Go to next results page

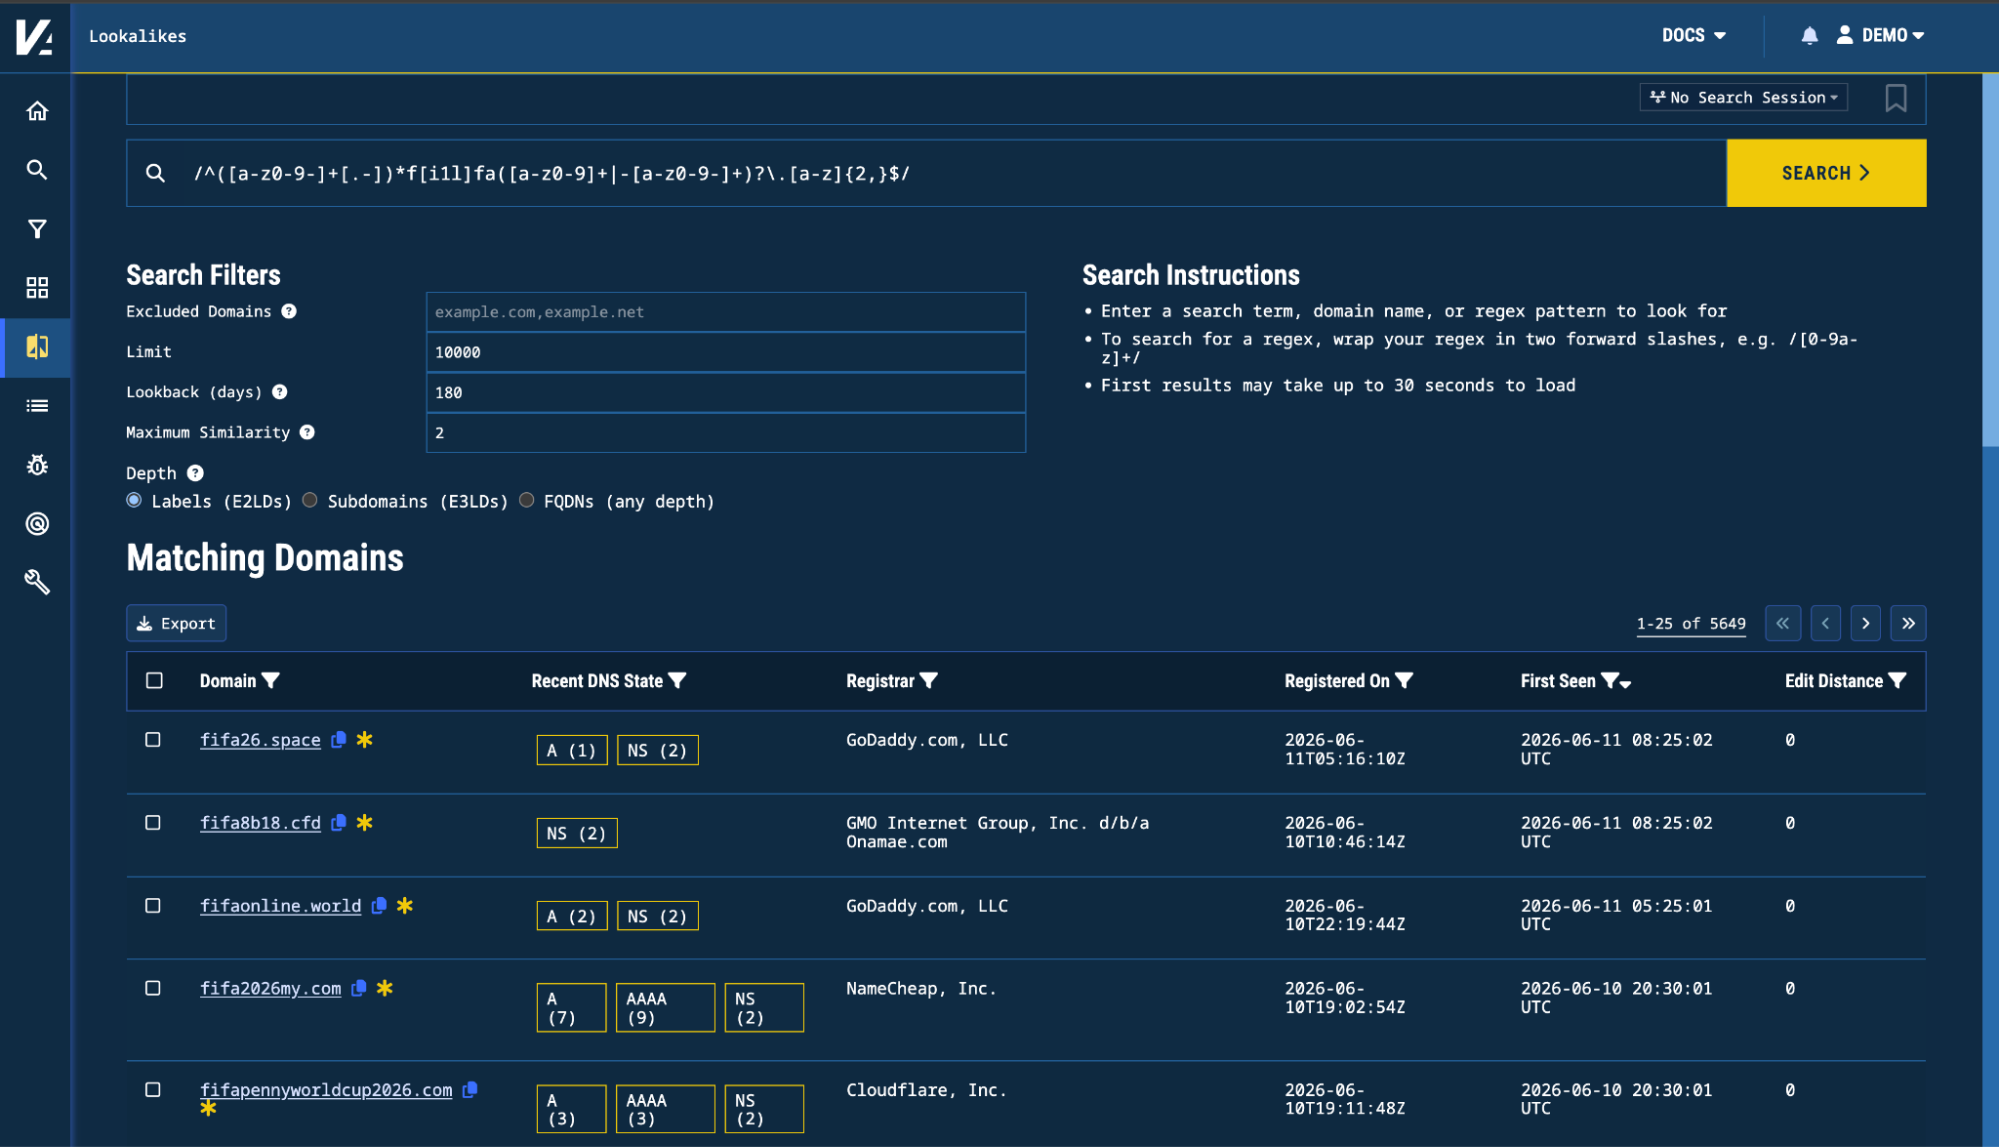tap(1865, 623)
